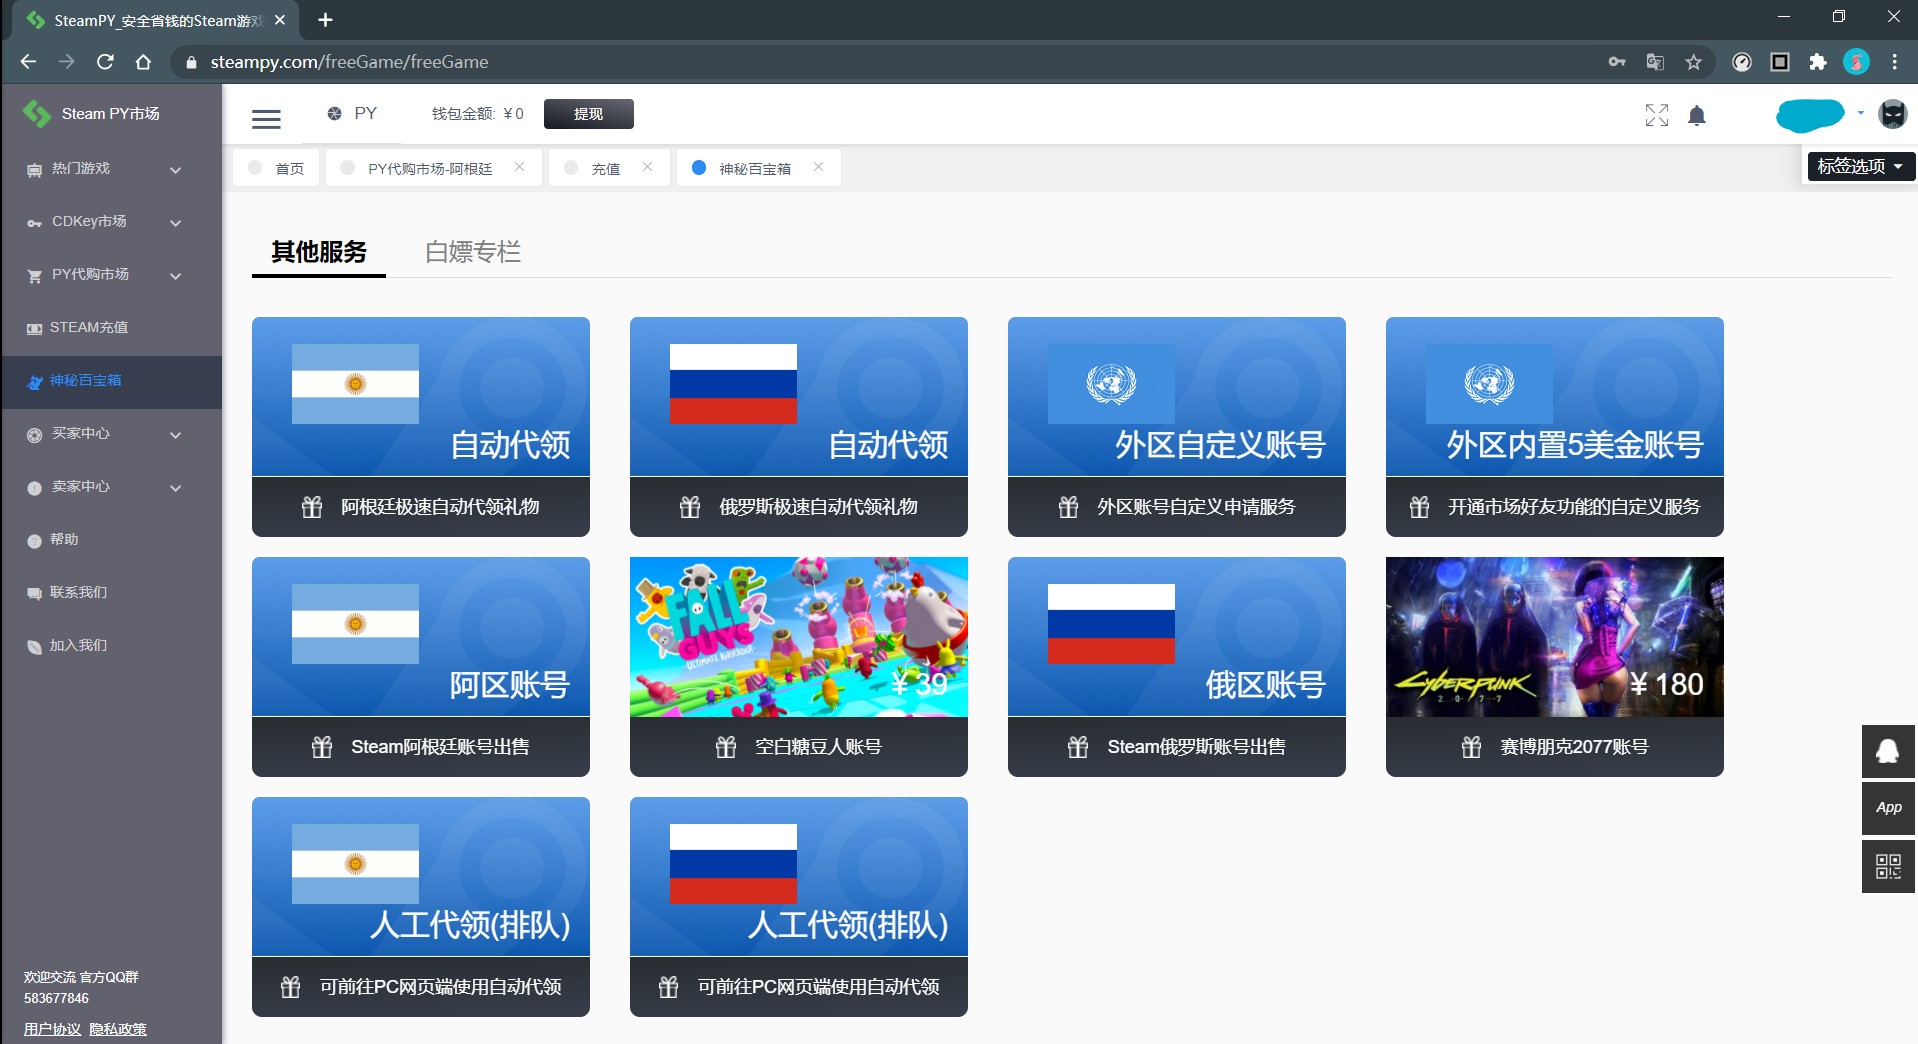
Task: Click the blue username badge
Action: click(x=1810, y=115)
